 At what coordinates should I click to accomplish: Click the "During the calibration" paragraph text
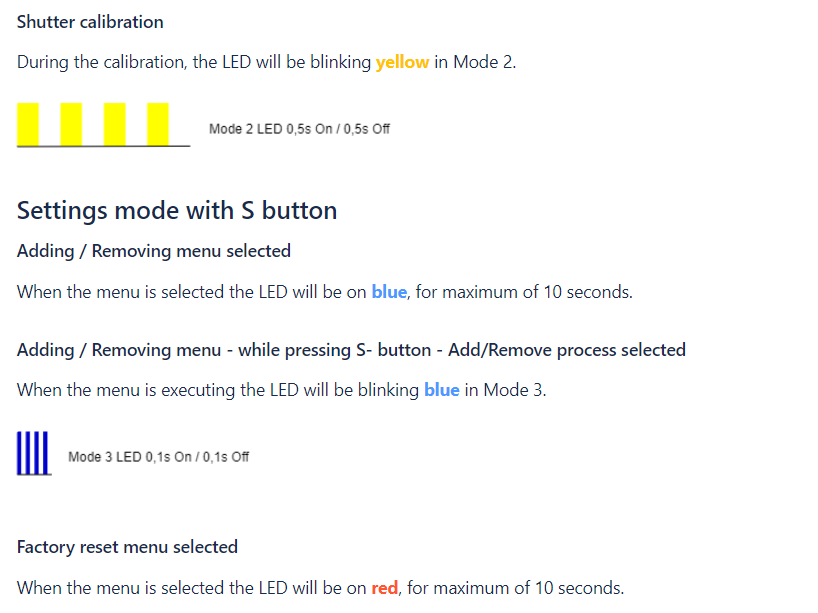[195, 62]
